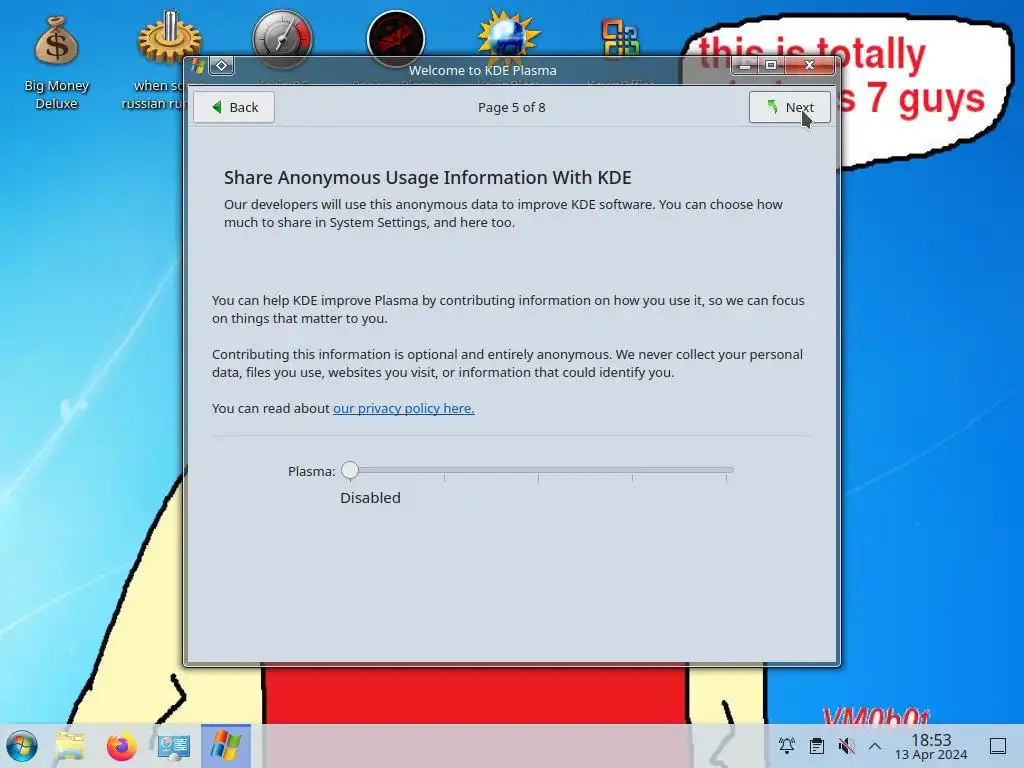
Task: Open the gear desktop icon labeled 'when so'
Action: [168, 38]
